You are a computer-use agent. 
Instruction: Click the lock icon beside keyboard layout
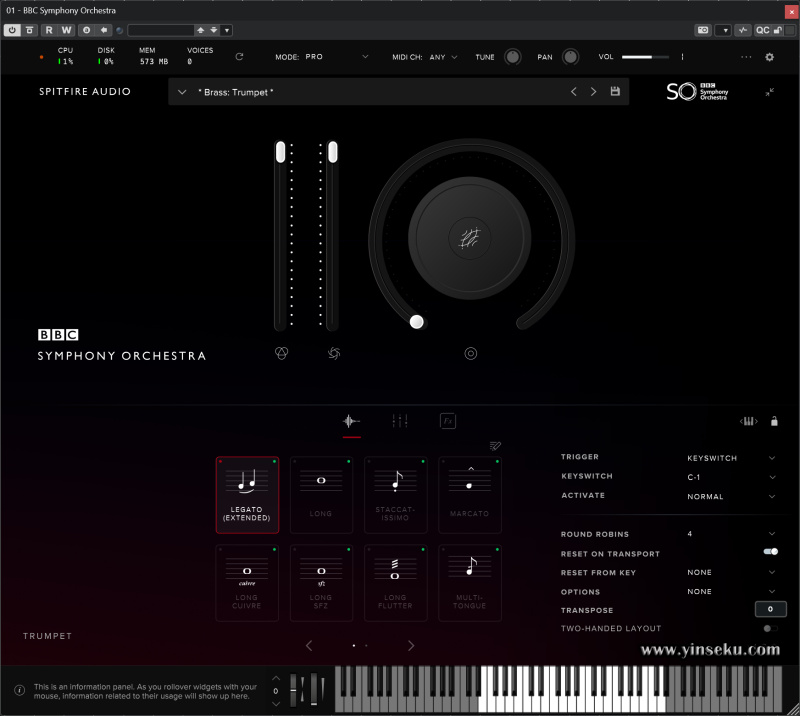[x=774, y=421]
